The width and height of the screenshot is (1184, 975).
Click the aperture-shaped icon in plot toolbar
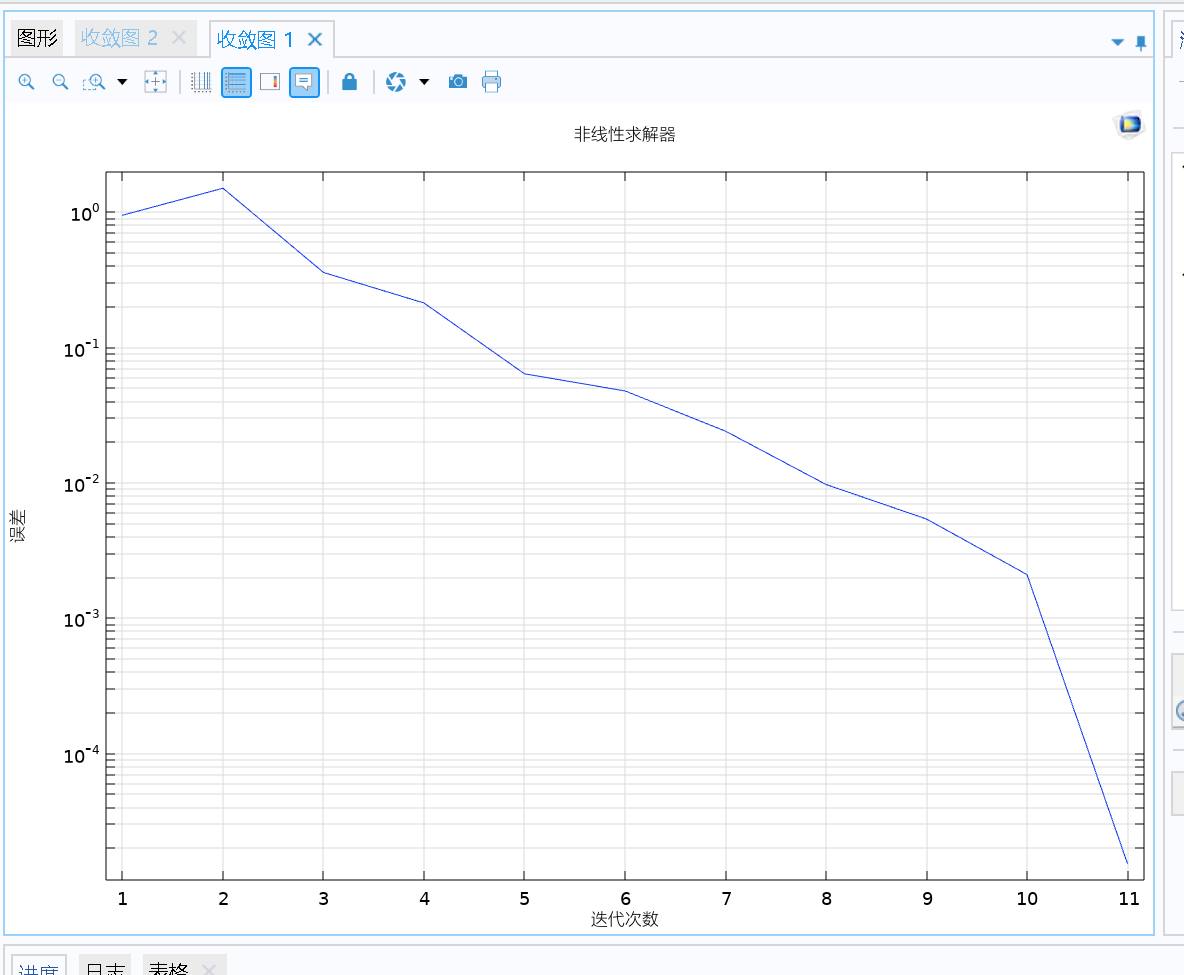tap(396, 82)
